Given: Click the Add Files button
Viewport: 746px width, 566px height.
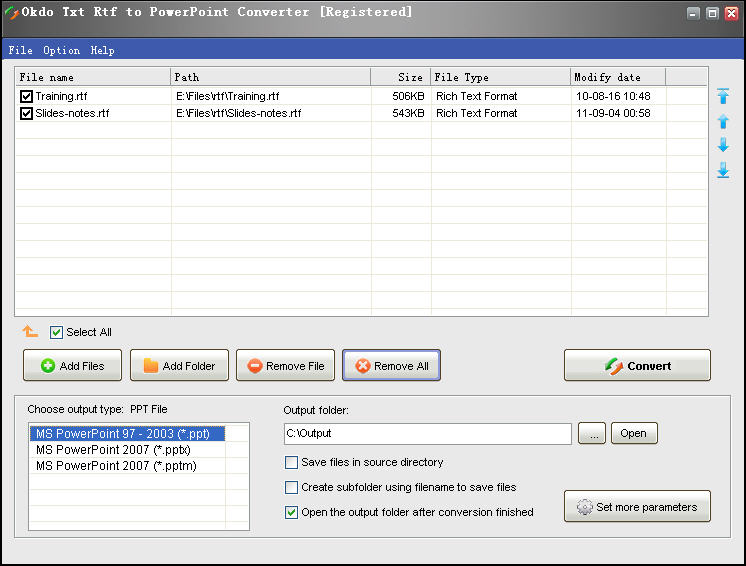Looking at the screenshot, I should click(72, 365).
